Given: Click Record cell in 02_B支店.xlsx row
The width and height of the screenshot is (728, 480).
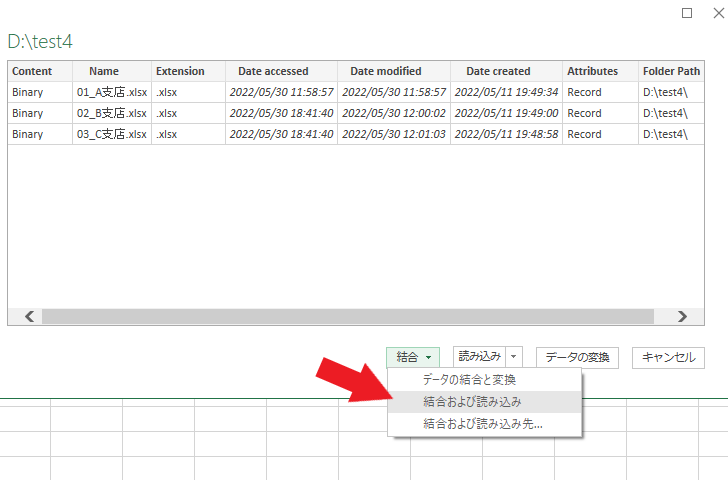Looking at the screenshot, I should [600, 113].
